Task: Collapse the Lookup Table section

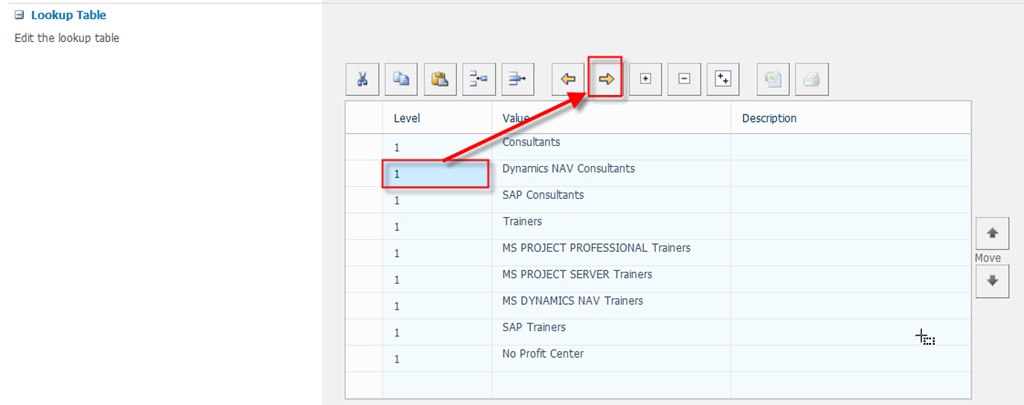Action: point(19,16)
